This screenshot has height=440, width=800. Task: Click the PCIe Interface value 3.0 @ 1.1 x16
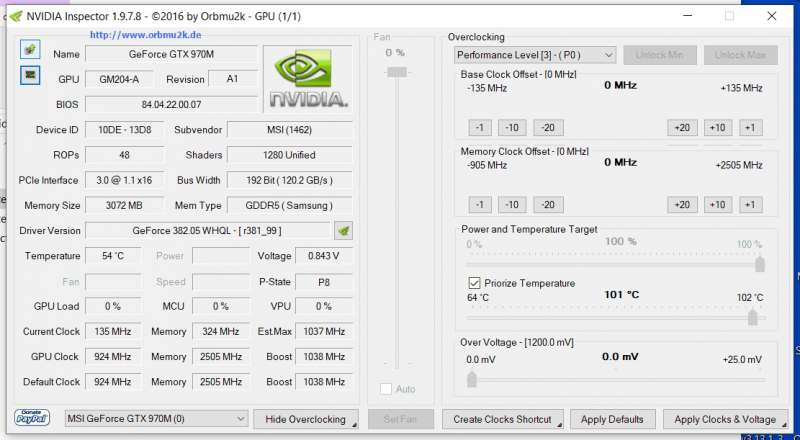(124, 180)
